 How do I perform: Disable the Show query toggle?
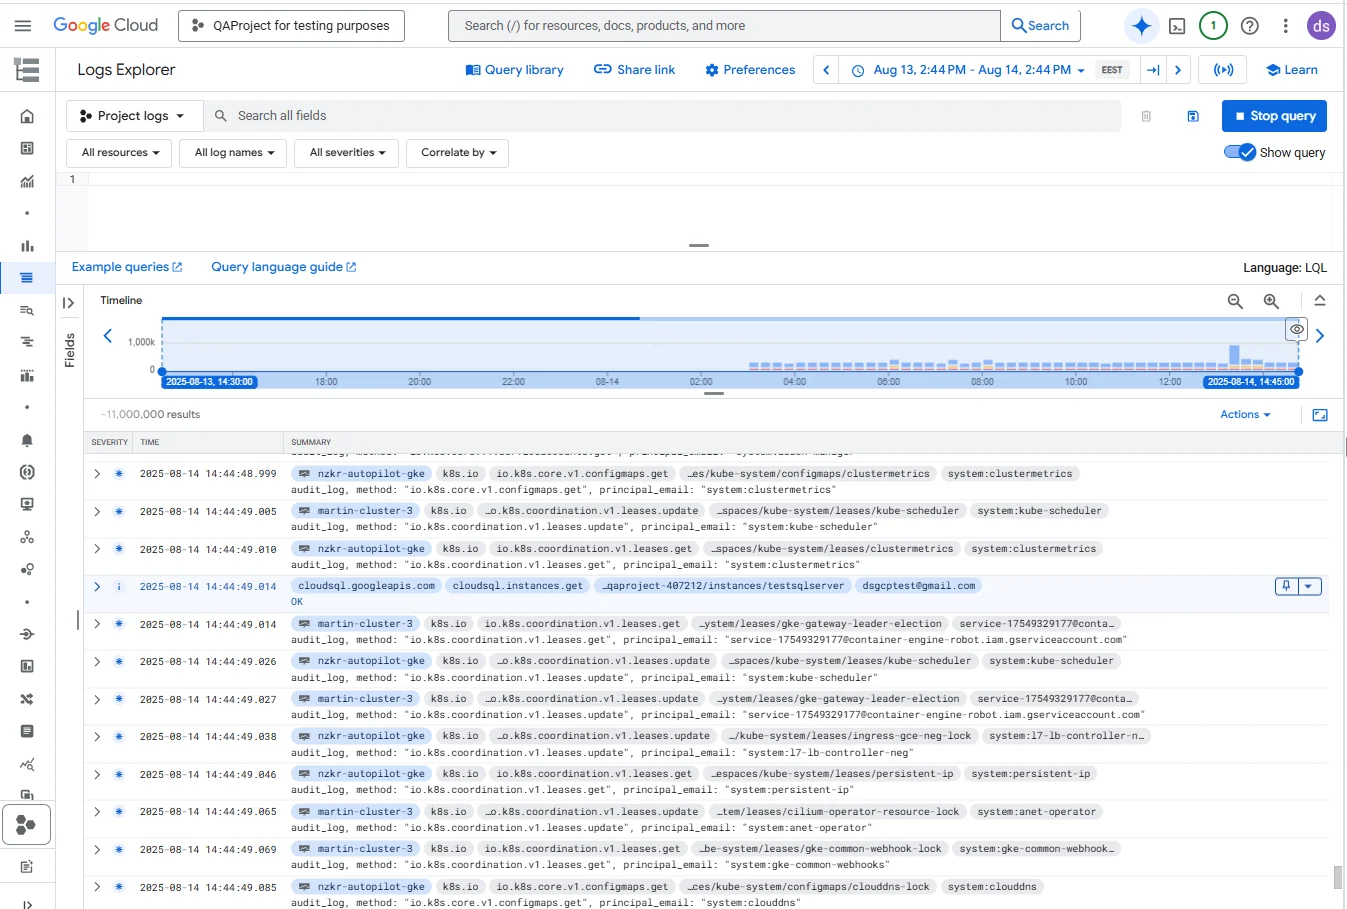pyautogui.click(x=1240, y=152)
